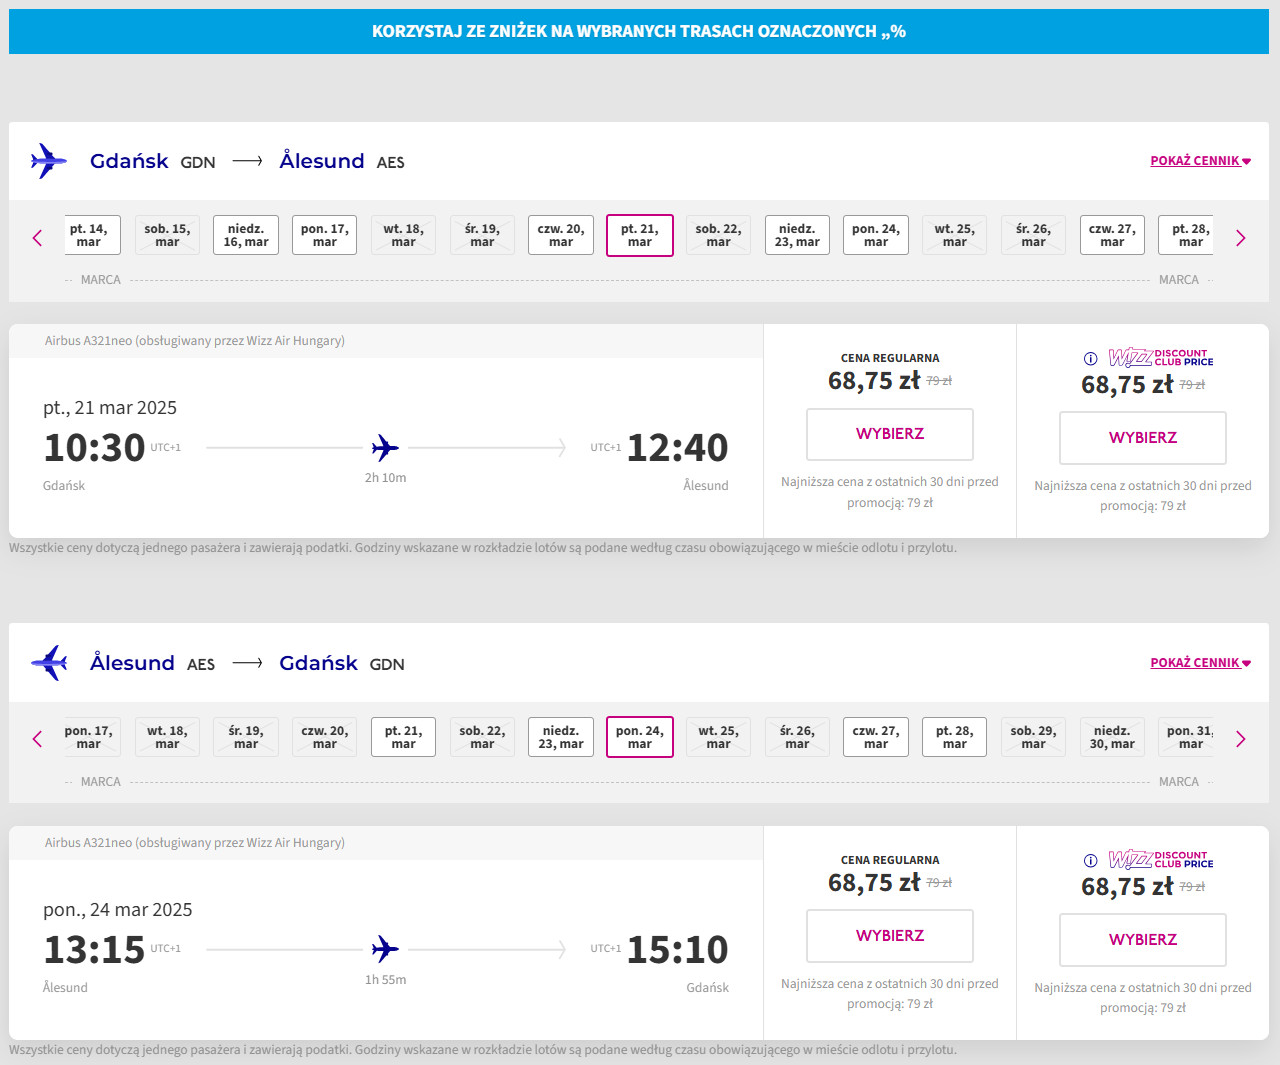Screen dimensions: 1280x1065
Task: Select pon. 17 mar in outbound dates
Action: click(x=324, y=235)
